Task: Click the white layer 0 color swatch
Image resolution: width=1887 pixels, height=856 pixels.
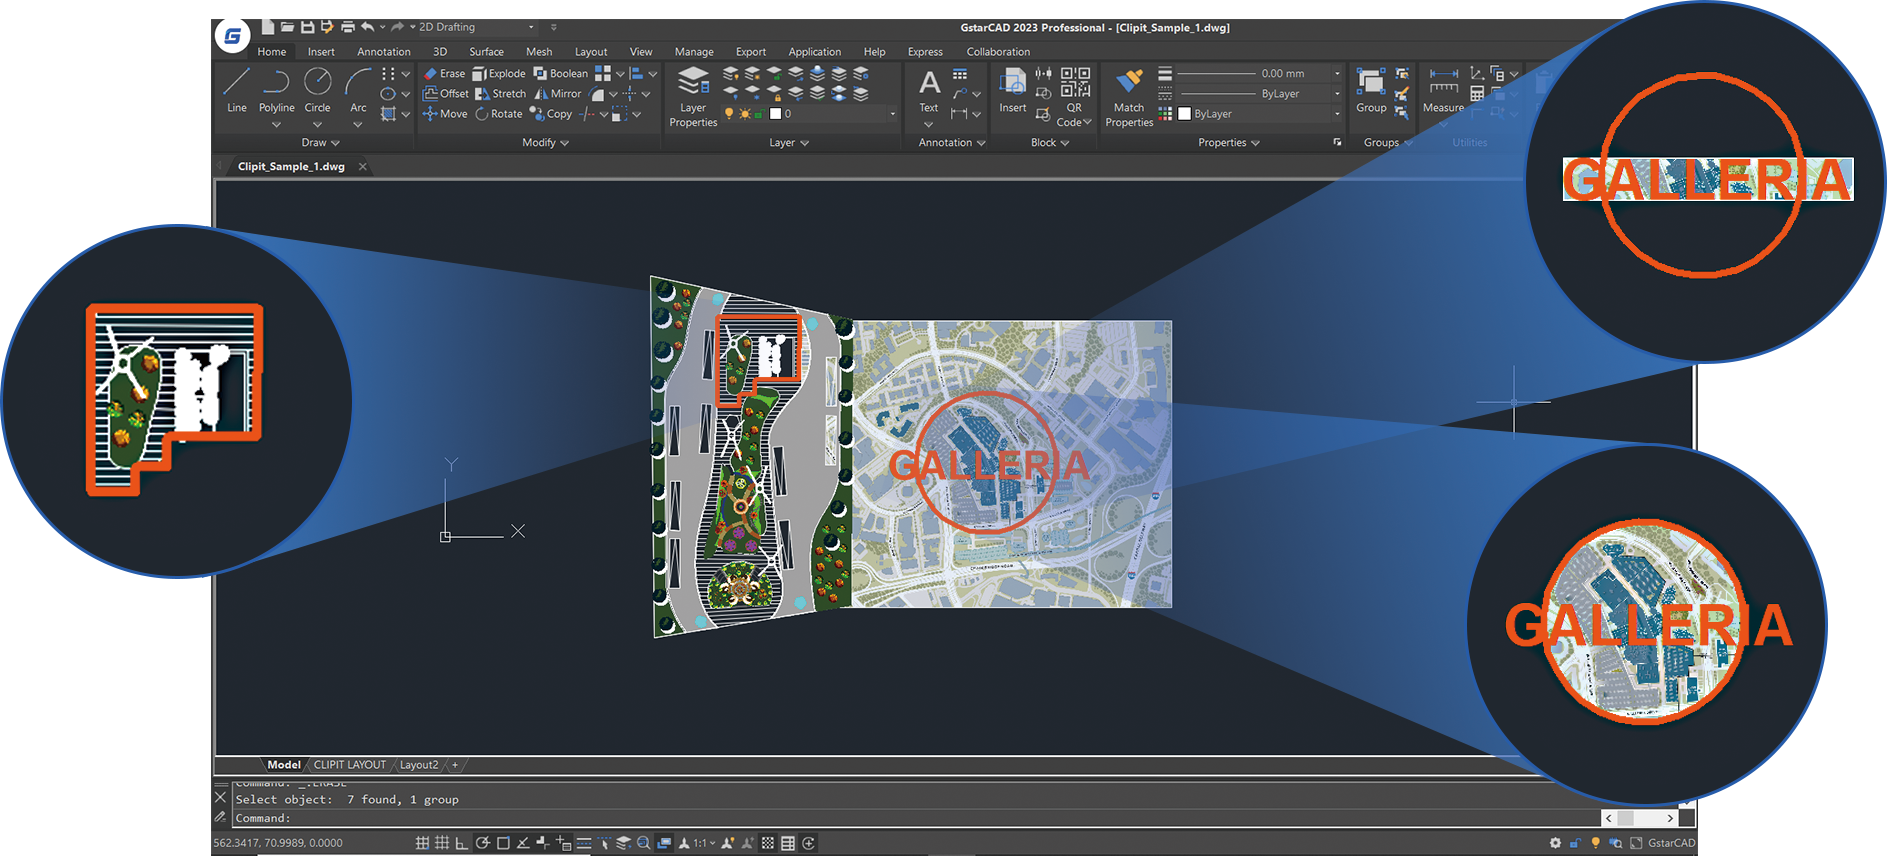Action: click(775, 114)
